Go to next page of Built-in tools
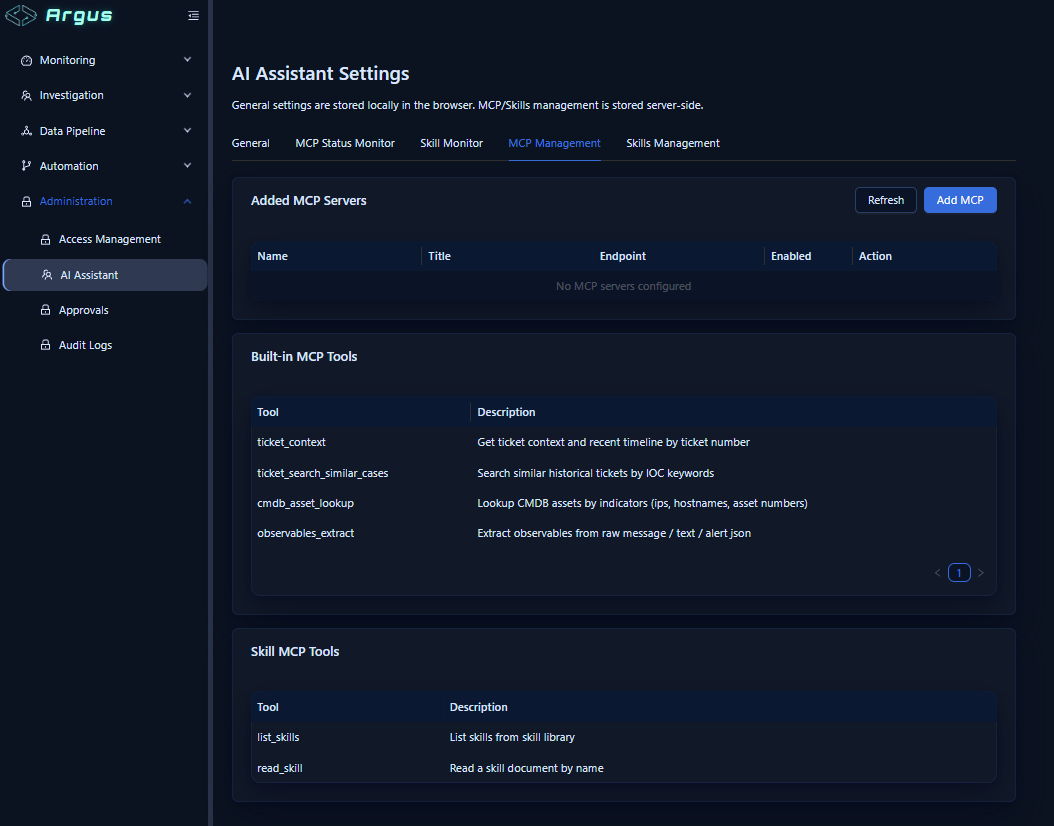Viewport: 1054px width, 826px height. tap(981, 573)
